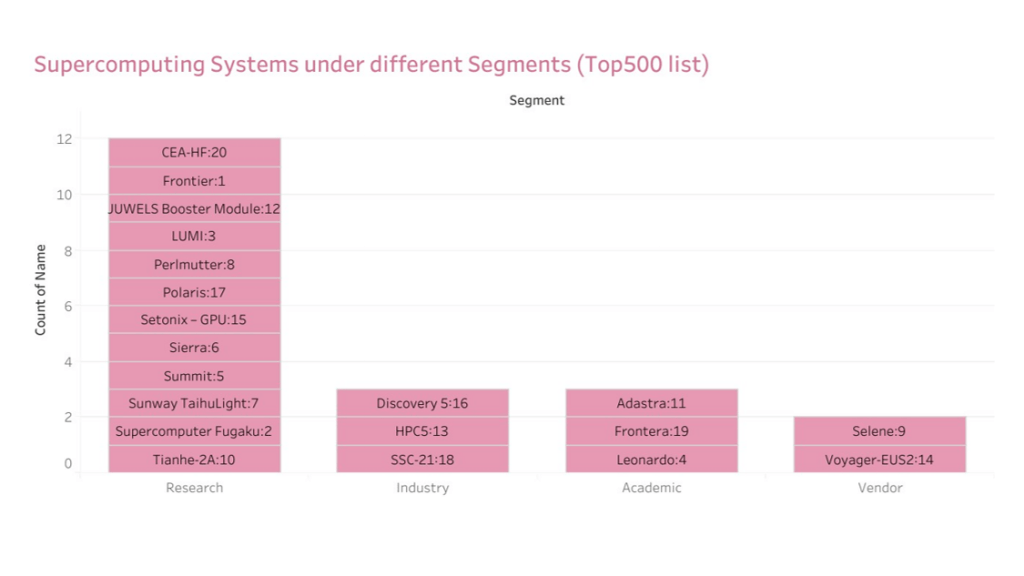Image resolution: width=1024 pixels, height=576 pixels.
Task: Select the HPC5:13 Industry segment
Action: pyautogui.click(x=422, y=431)
